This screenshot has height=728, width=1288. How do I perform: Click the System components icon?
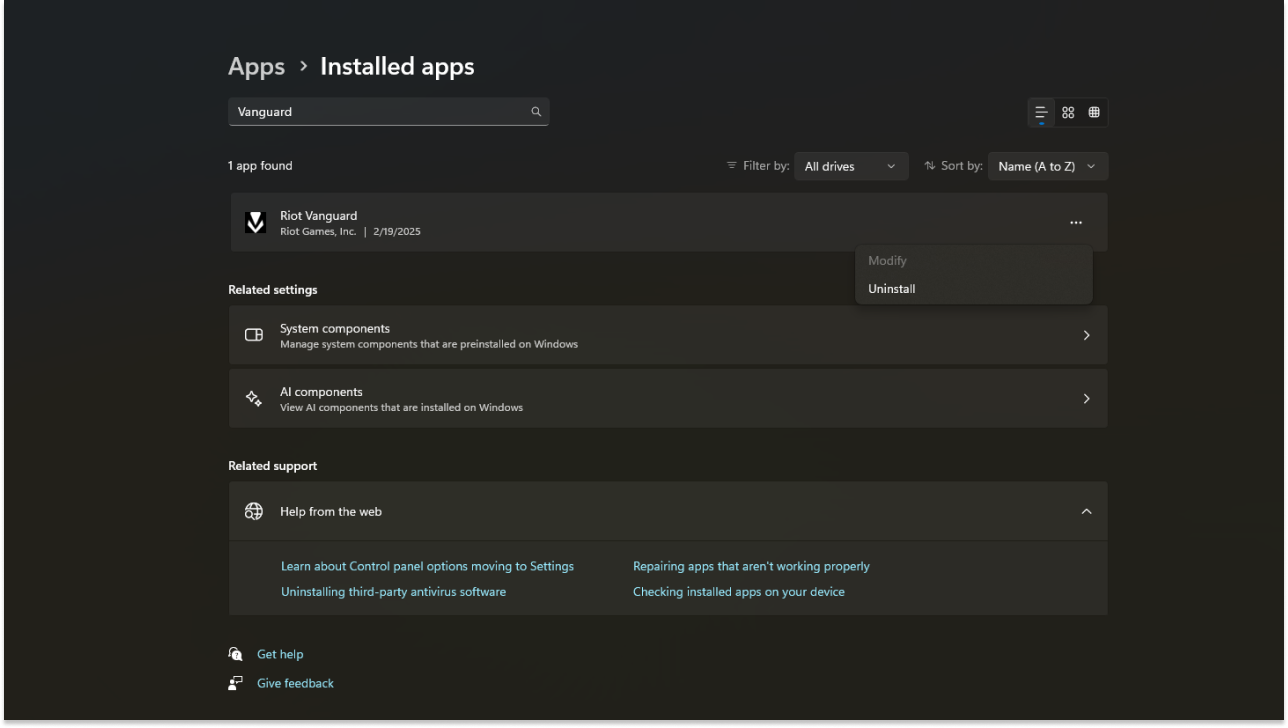[254, 335]
